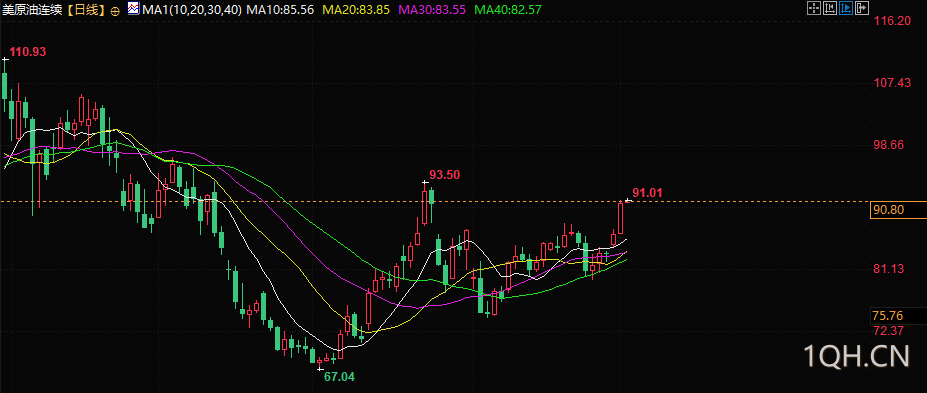This screenshot has width=927, height=393.
Task: Click the yellow MA20:83.85 label
Action: (356, 9)
